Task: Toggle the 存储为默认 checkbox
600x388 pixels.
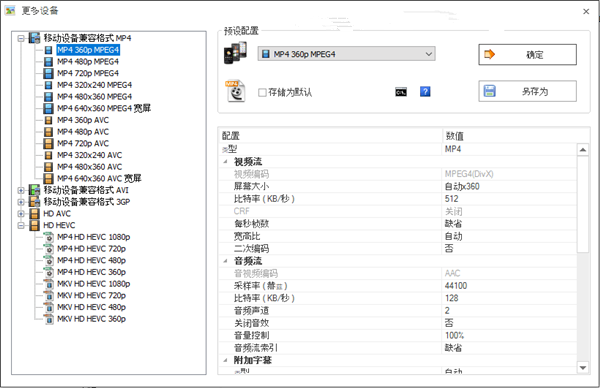Action: pyautogui.click(x=262, y=93)
